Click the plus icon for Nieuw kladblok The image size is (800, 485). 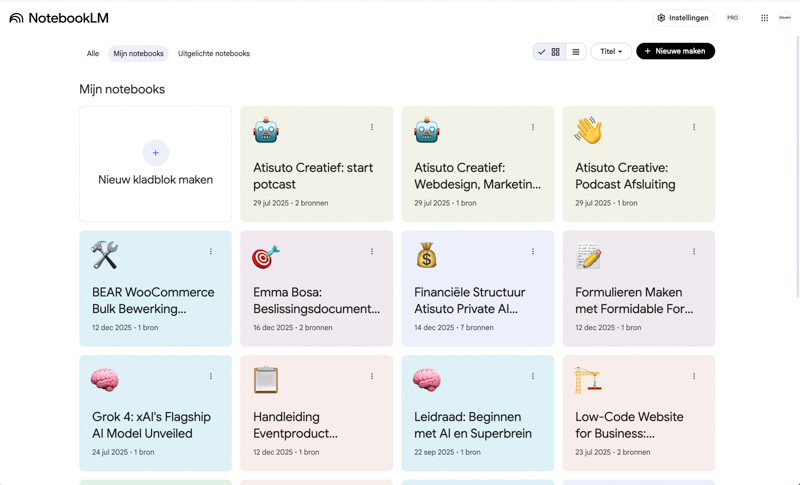155,153
